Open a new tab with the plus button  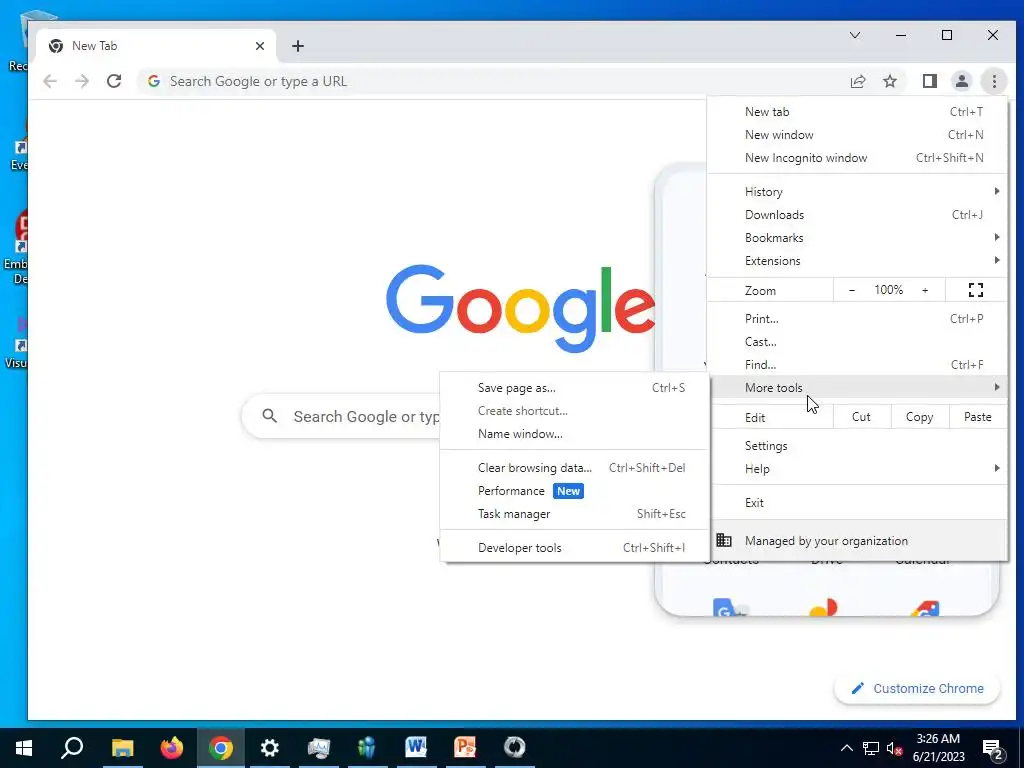[x=298, y=46]
